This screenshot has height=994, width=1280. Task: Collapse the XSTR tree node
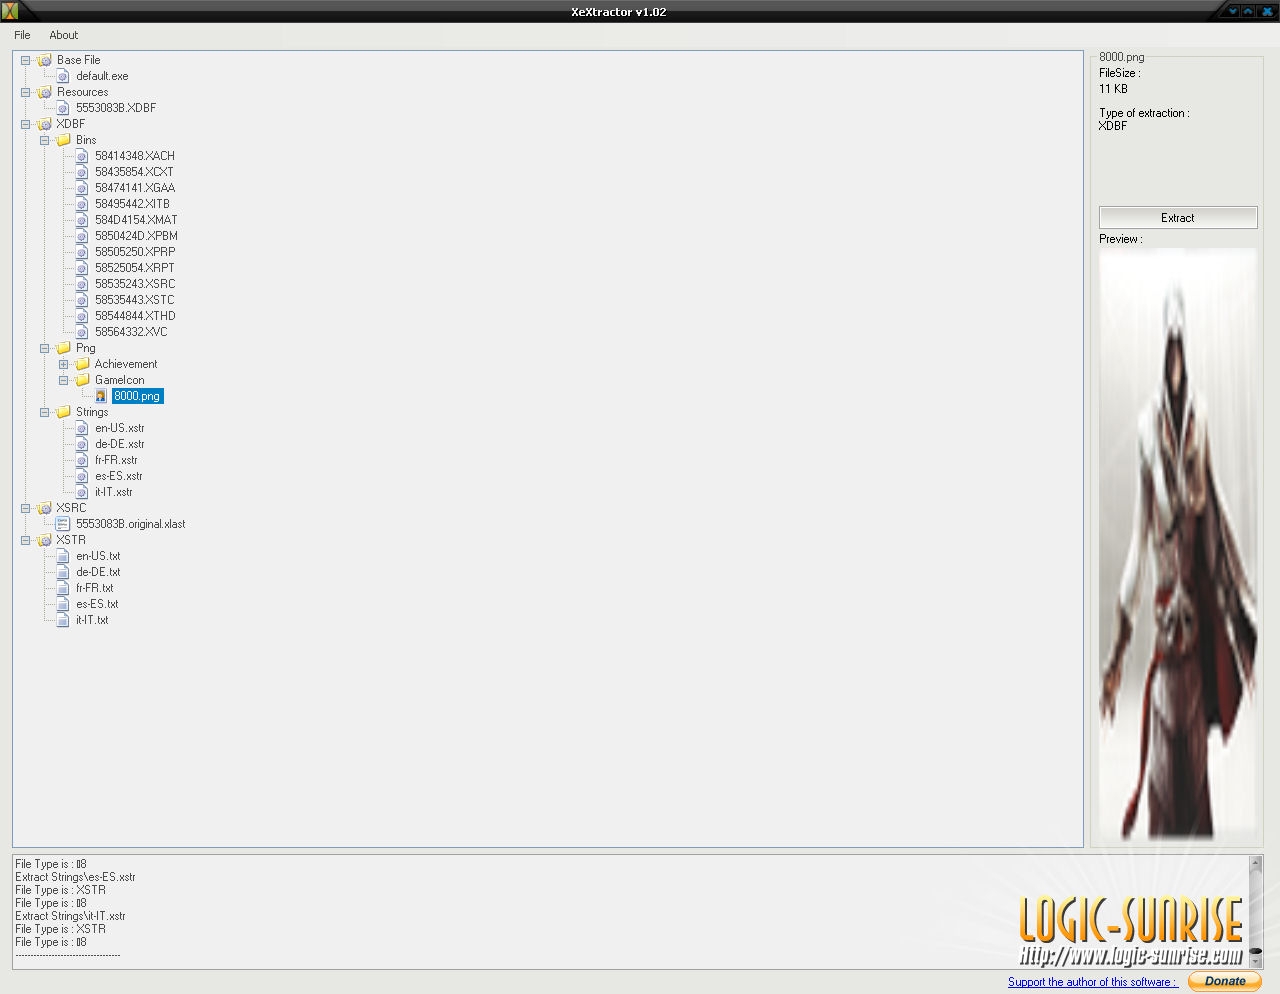pyautogui.click(x=26, y=540)
